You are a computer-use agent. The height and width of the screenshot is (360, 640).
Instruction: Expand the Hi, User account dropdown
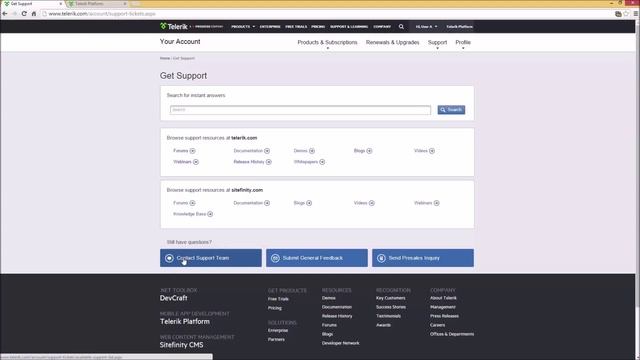pyautogui.click(x=426, y=27)
